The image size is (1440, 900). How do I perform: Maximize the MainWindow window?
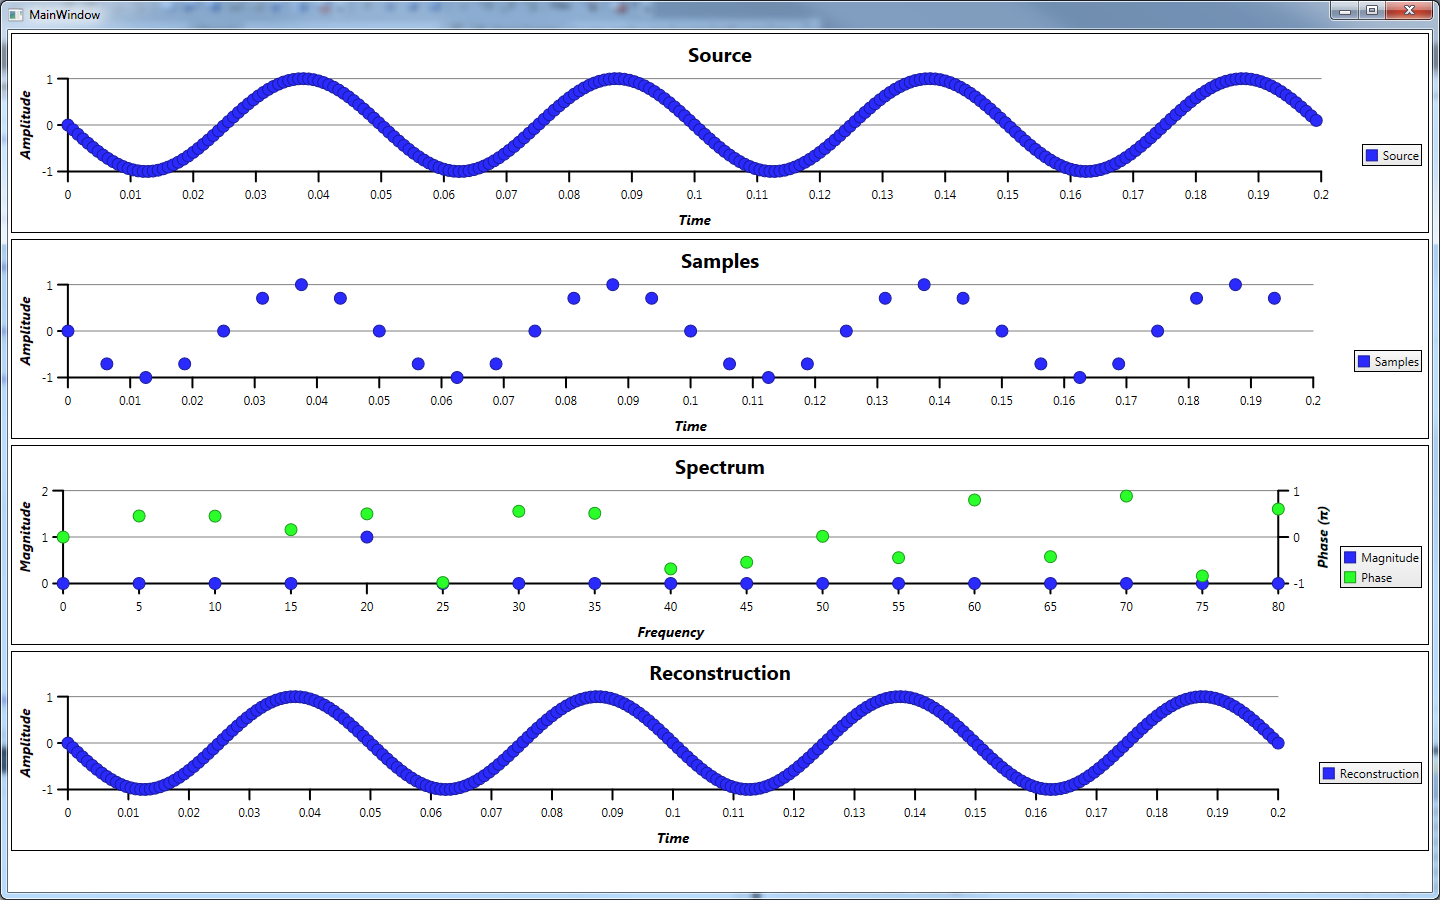click(x=1372, y=11)
